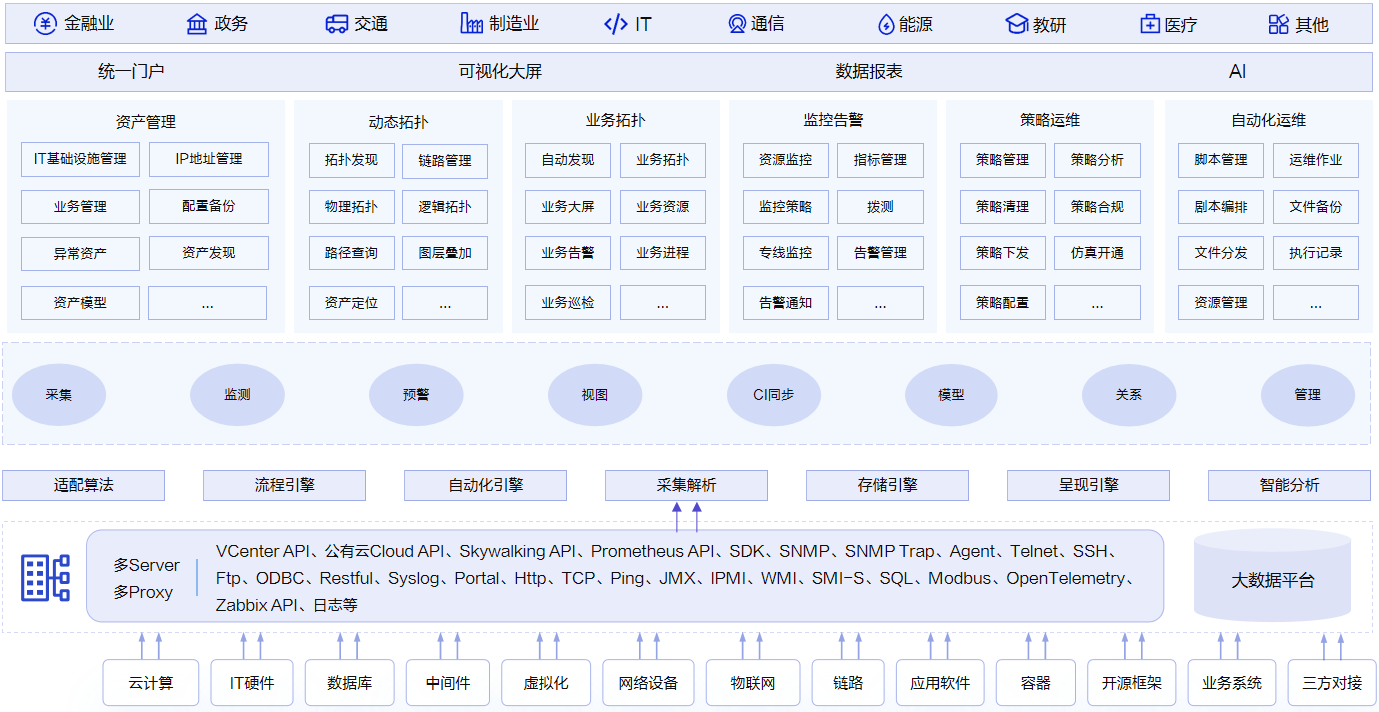Click the 制造业 factory icon
The width and height of the screenshot is (1379, 712).
[x=472, y=24]
